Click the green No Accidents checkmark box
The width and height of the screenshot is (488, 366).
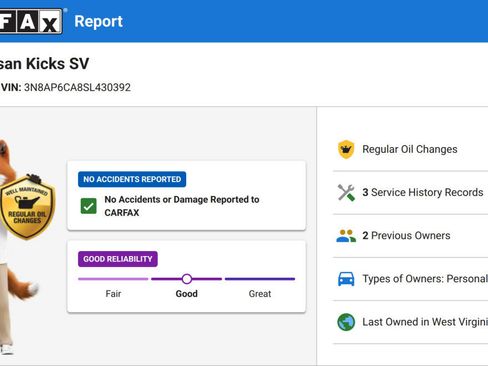pos(89,206)
